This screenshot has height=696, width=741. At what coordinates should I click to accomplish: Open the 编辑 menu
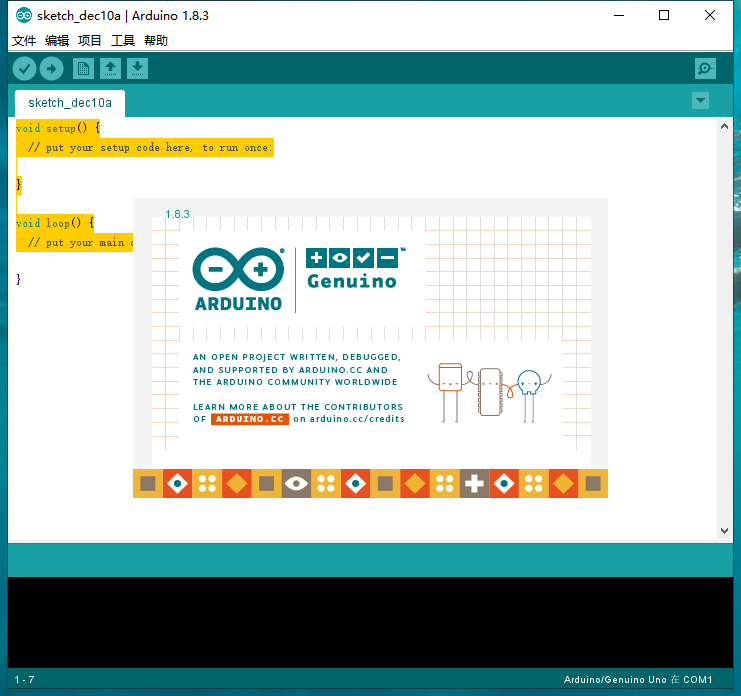click(x=57, y=41)
